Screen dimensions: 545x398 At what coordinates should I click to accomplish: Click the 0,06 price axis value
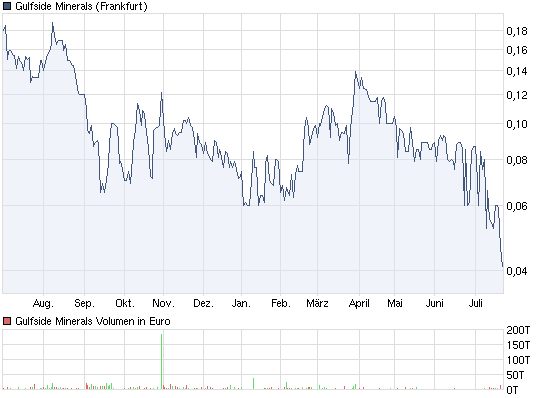[x=517, y=206]
